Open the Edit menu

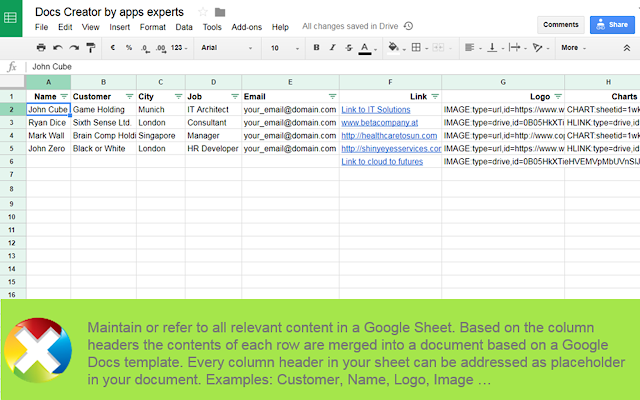65,27
